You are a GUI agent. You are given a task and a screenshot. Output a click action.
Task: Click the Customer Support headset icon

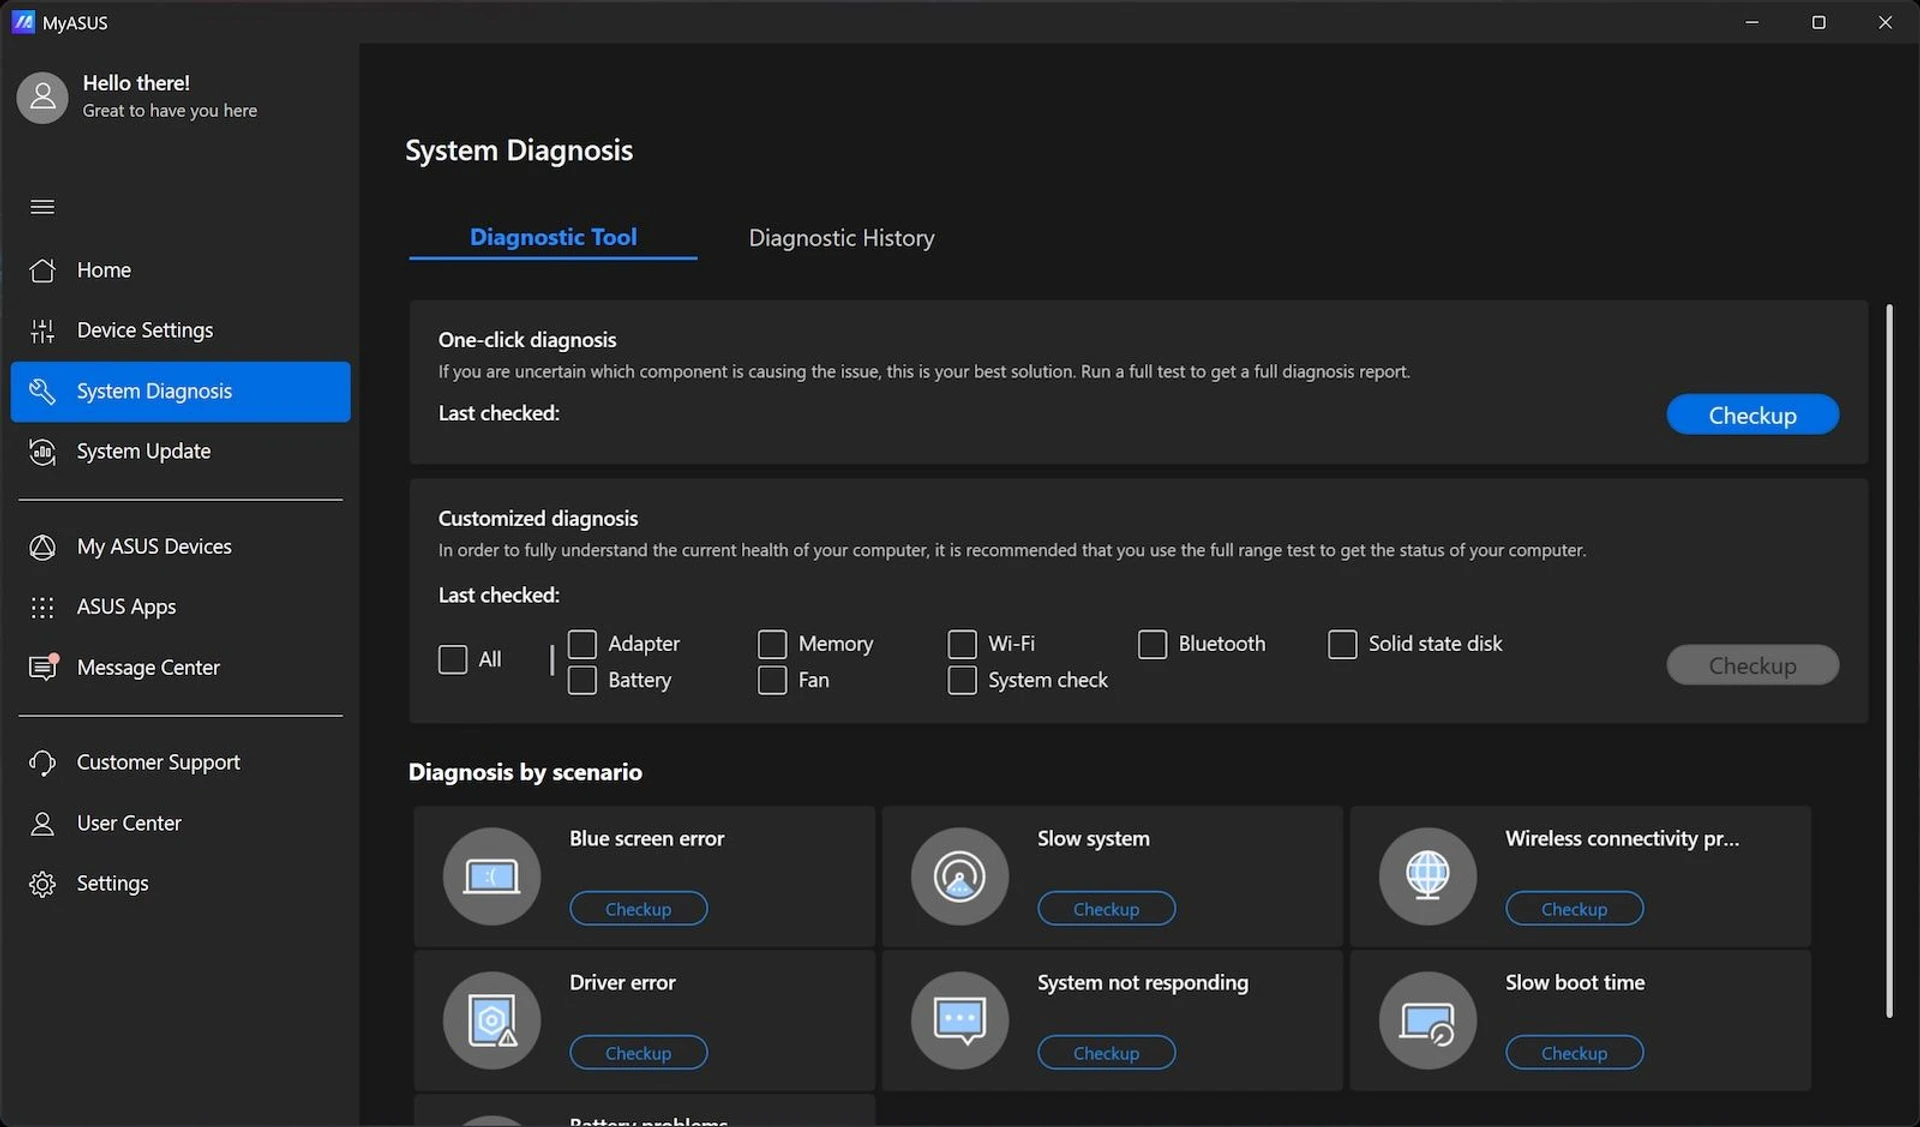pos(42,763)
